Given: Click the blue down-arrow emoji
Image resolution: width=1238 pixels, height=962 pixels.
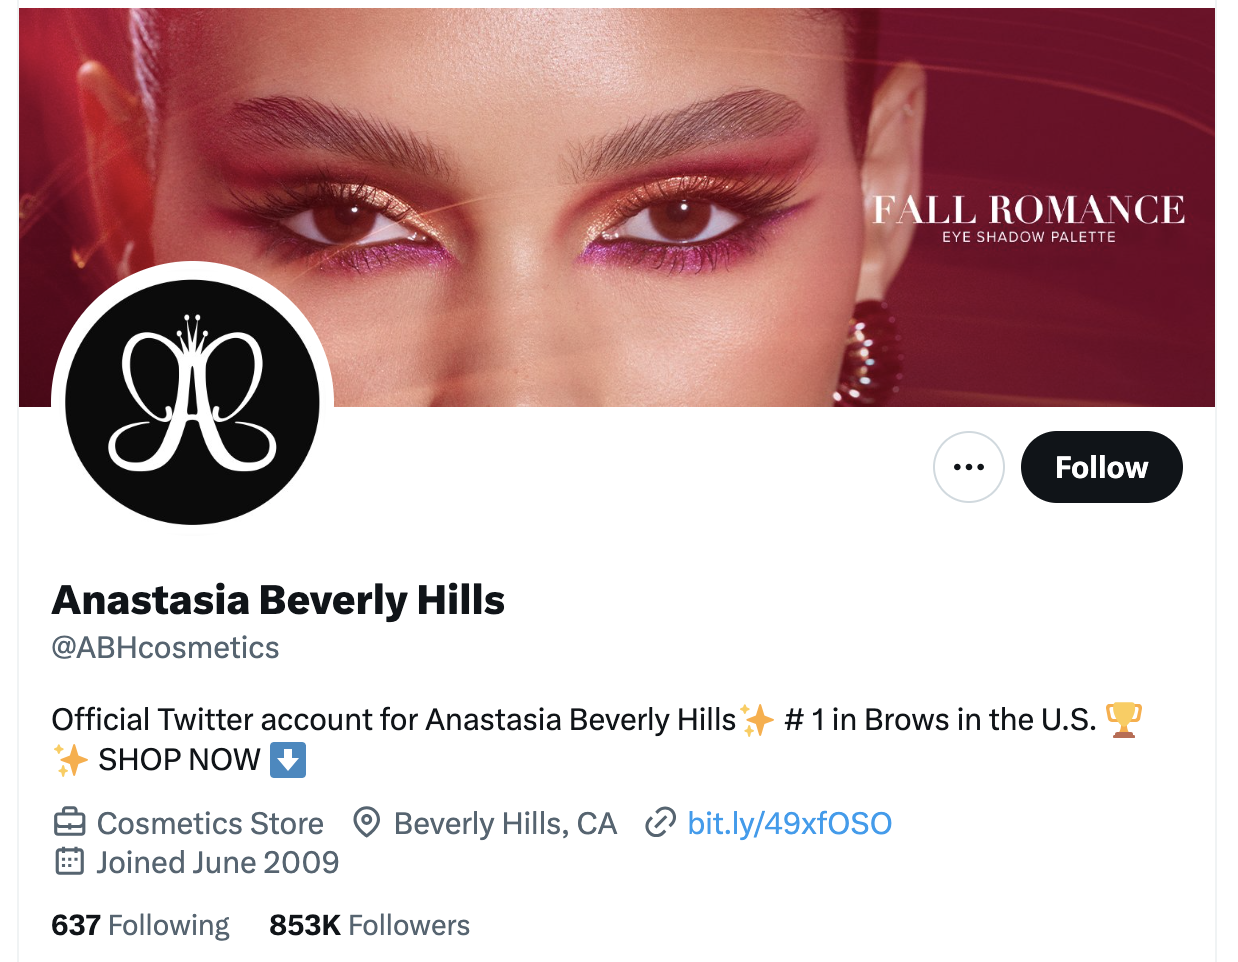Looking at the screenshot, I should 288,760.
